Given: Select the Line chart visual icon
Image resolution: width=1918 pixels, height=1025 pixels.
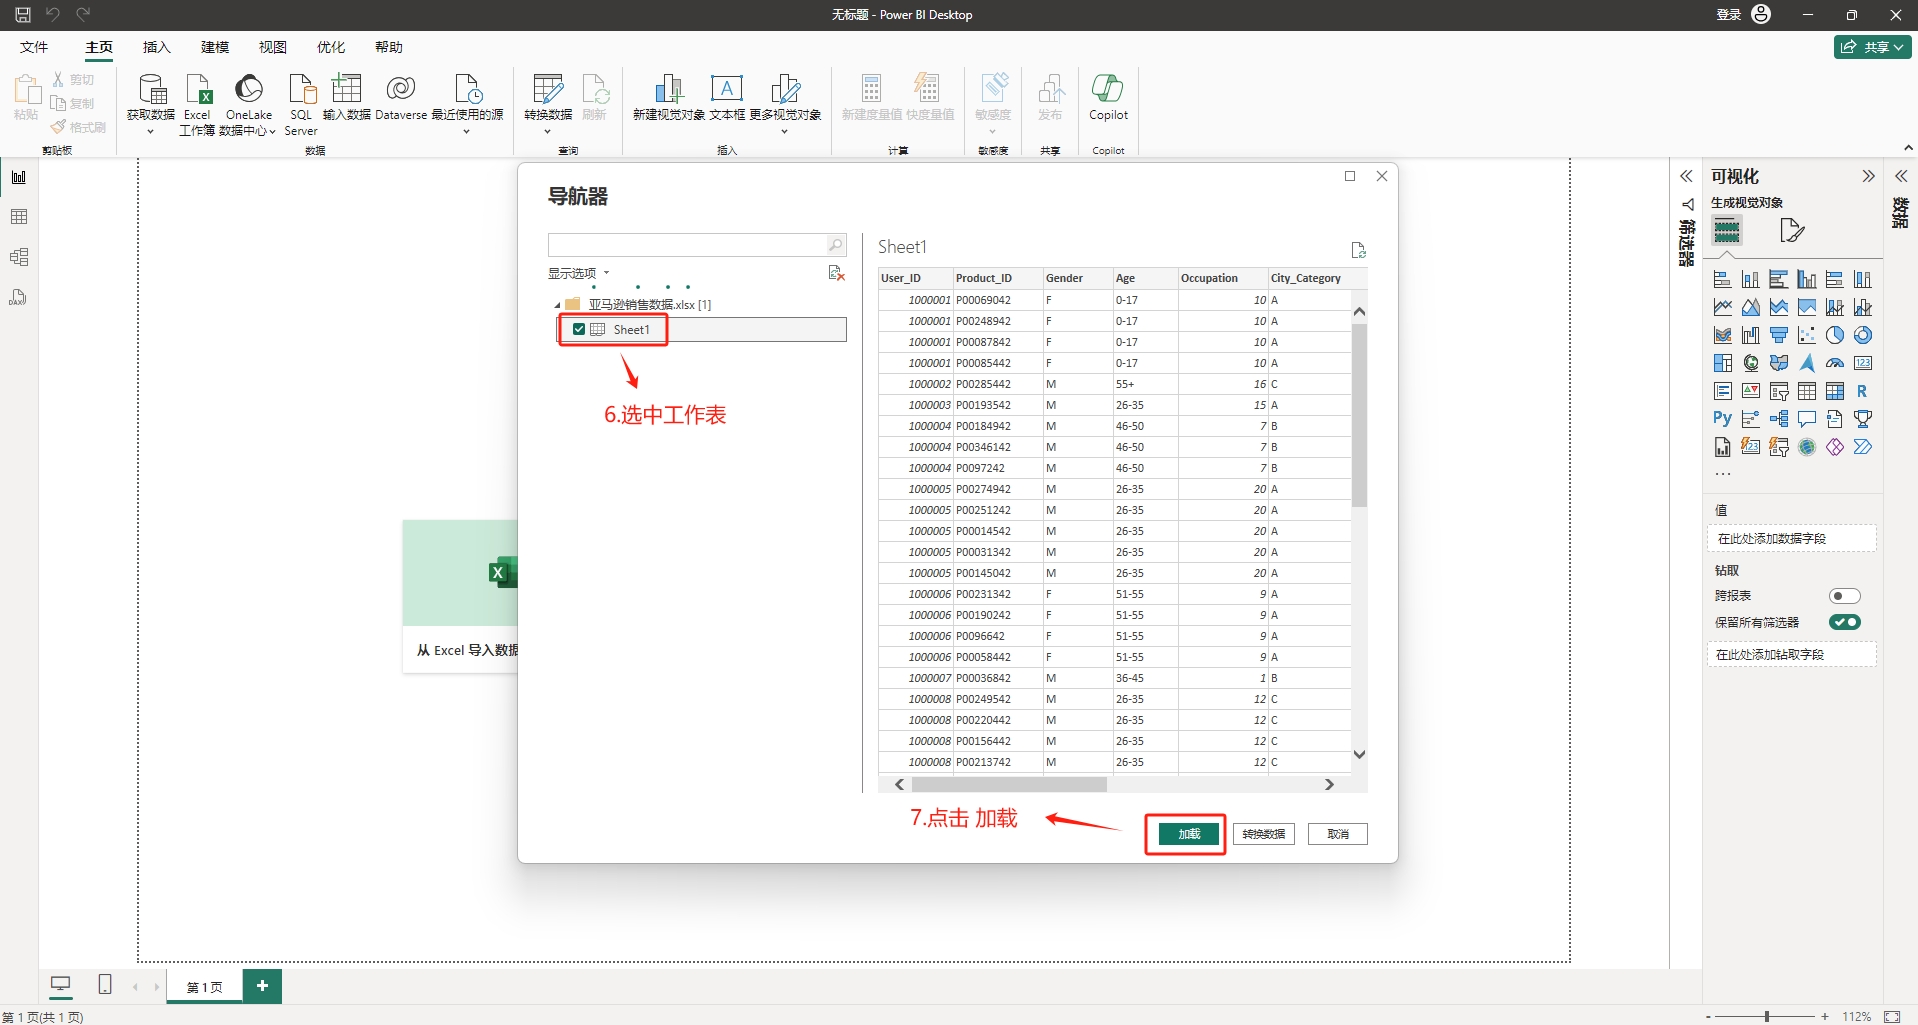Looking at the screenshot, I should click(x=1722, y=307).
